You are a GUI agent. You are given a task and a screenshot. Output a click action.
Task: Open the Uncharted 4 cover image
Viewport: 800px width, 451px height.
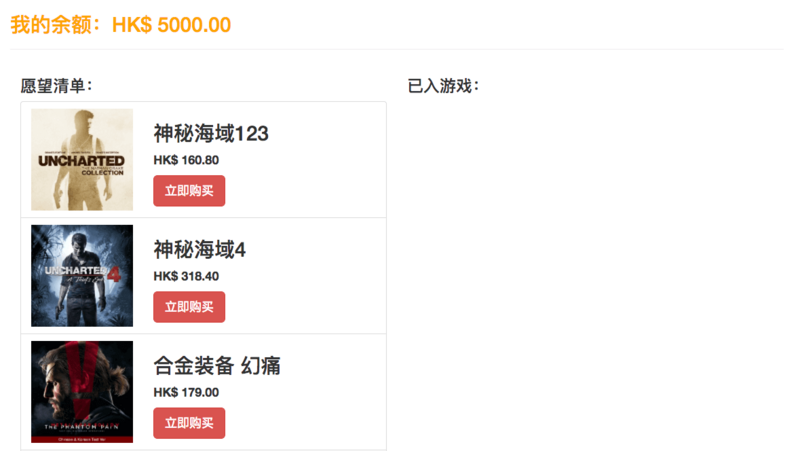point(82,275)
